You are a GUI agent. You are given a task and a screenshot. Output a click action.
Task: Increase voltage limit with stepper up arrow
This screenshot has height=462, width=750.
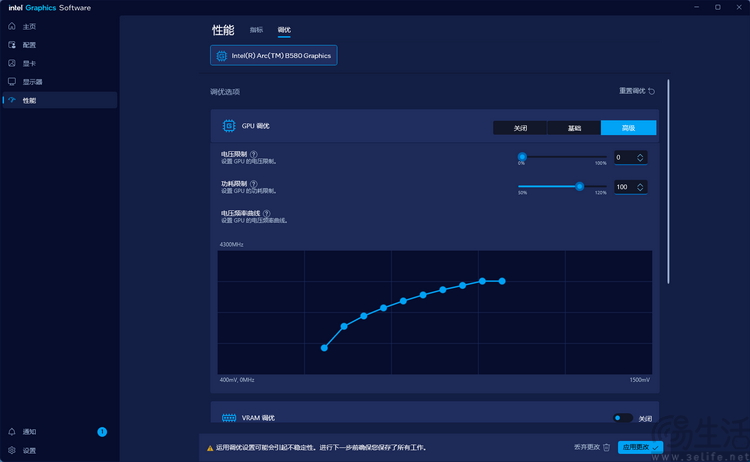point(640,155)
